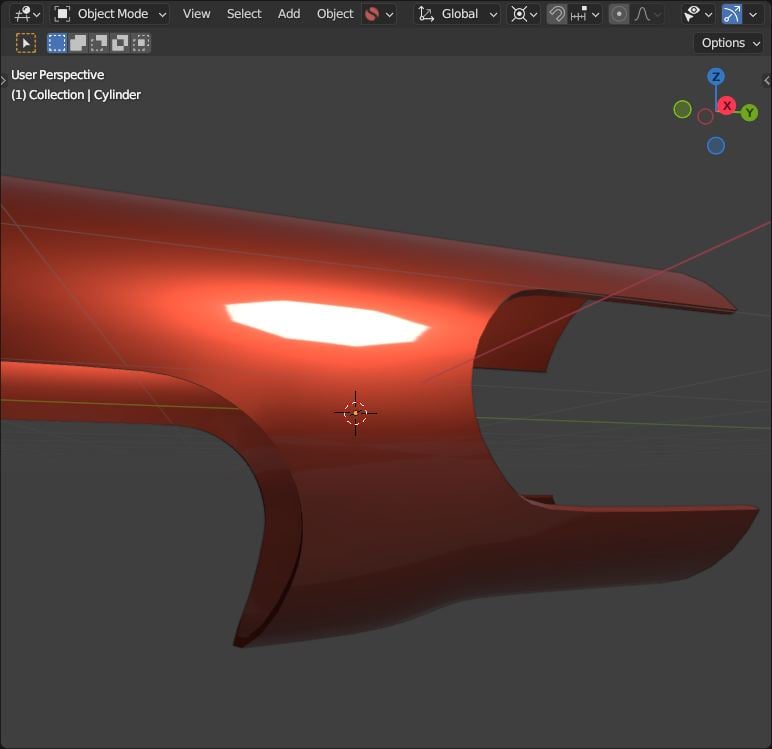Viewport: 772px width, 749px height.
Task: Open the Global transform orientation dropdown
Action: (457, 14)
